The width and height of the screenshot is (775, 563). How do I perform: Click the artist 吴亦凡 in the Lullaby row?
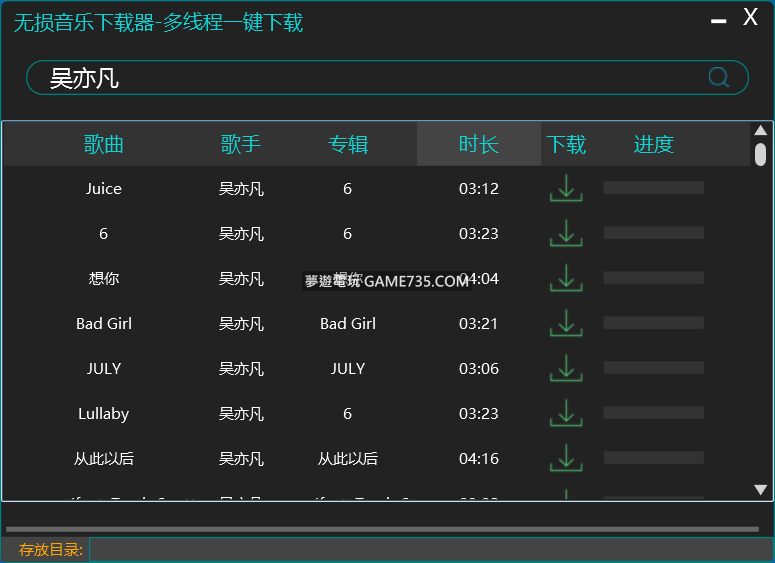(241, 413)
